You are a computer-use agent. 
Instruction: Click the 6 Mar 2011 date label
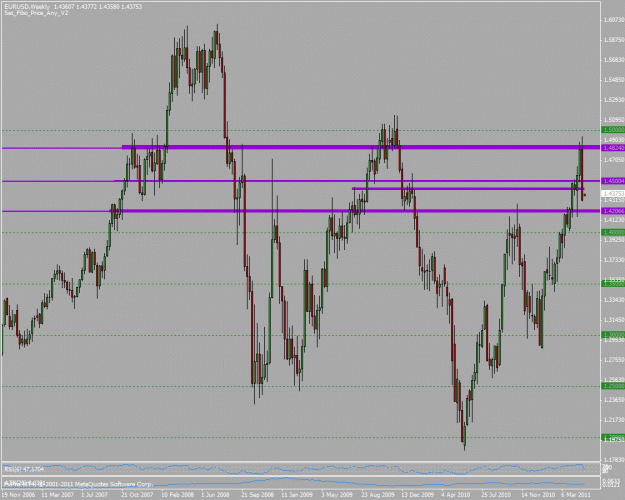point(576,495)
